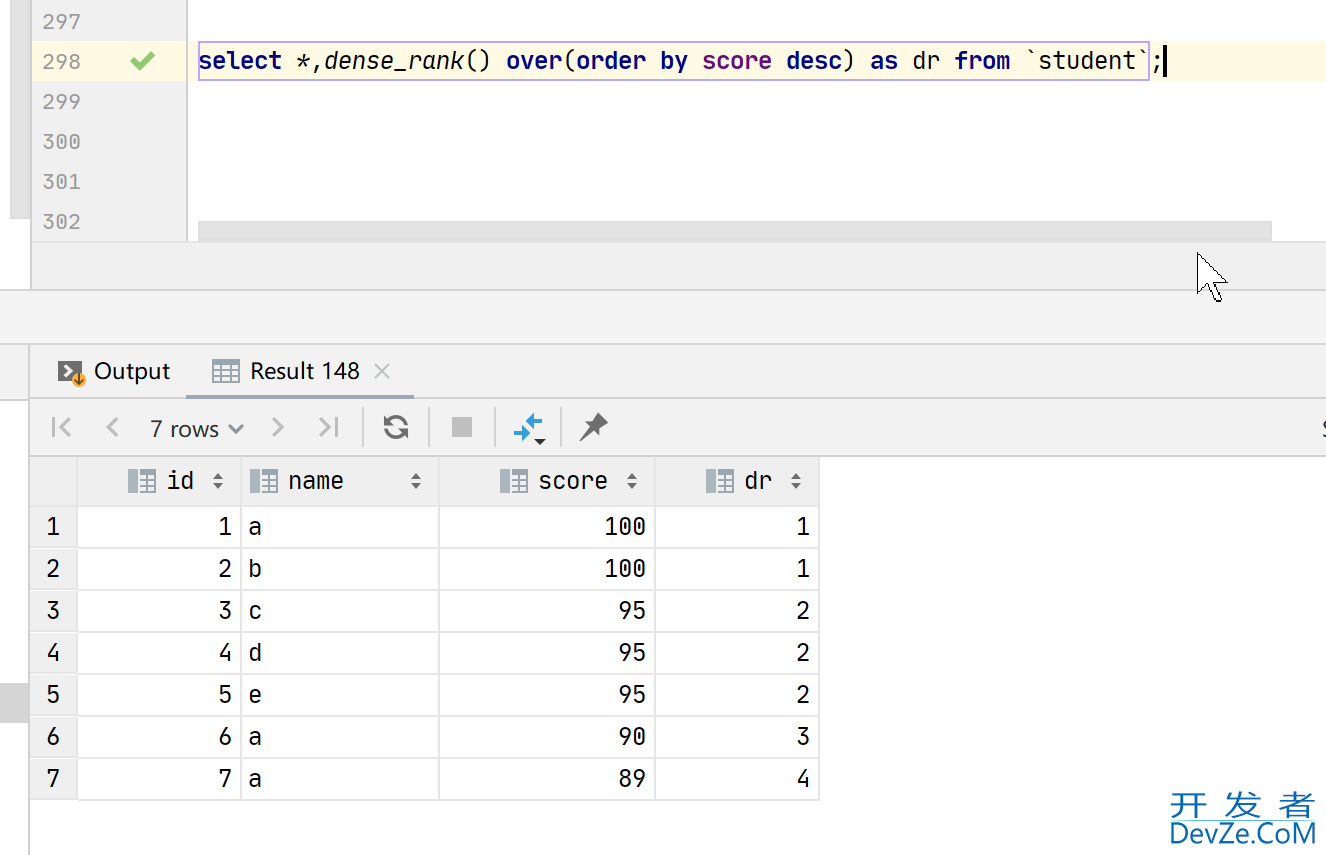Select row 1 header in results

53,527
